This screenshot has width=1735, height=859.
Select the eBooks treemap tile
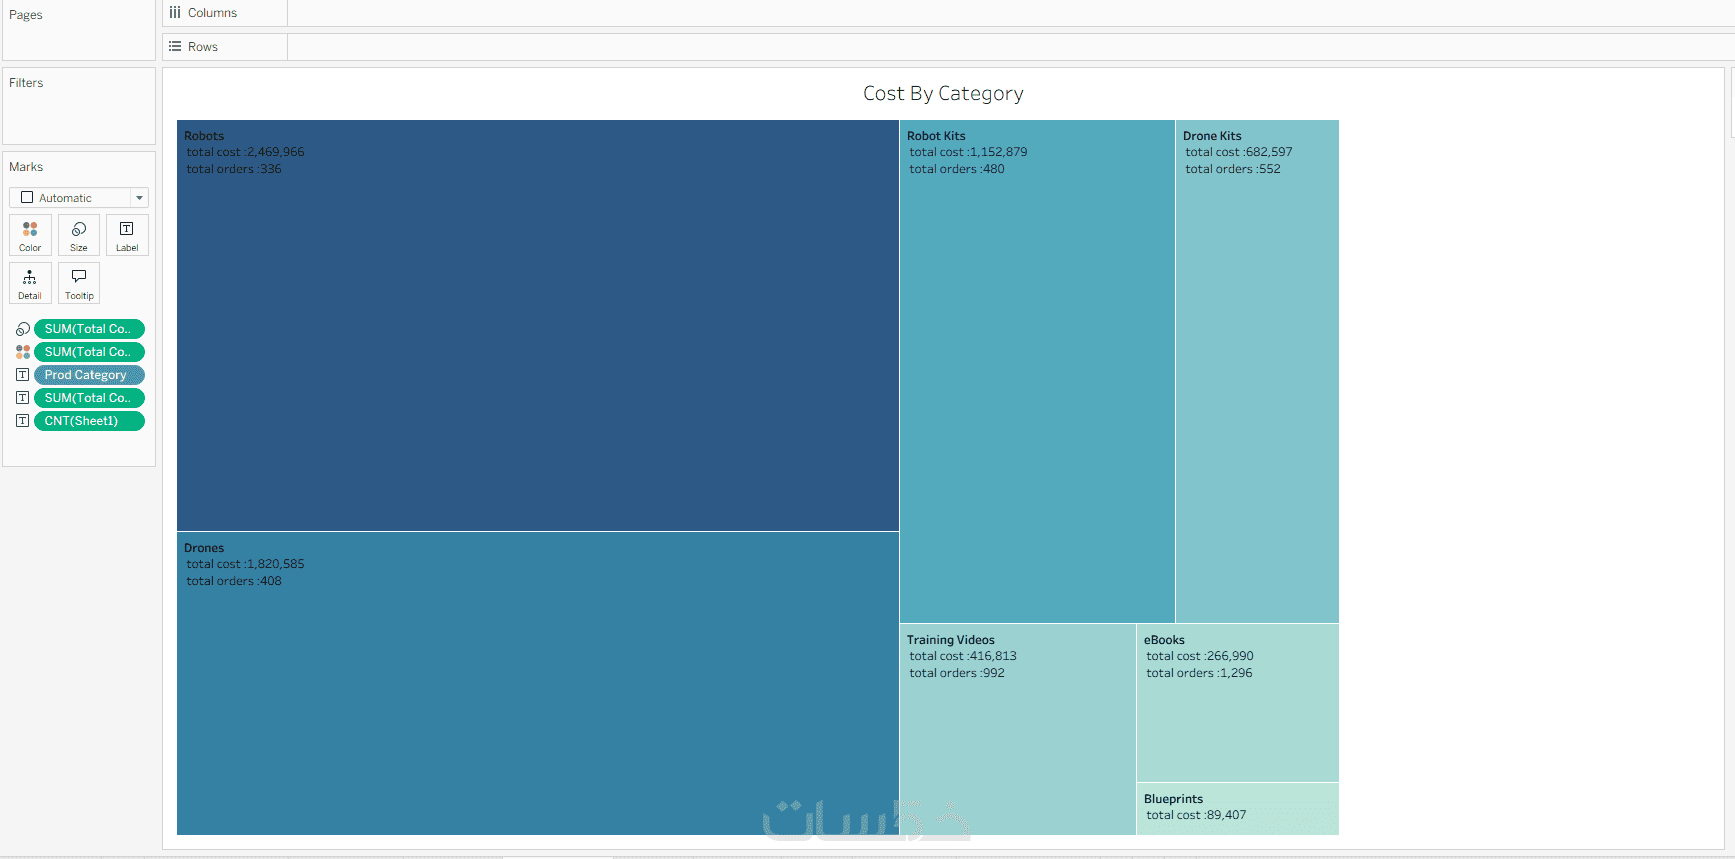click(1238, 703)
